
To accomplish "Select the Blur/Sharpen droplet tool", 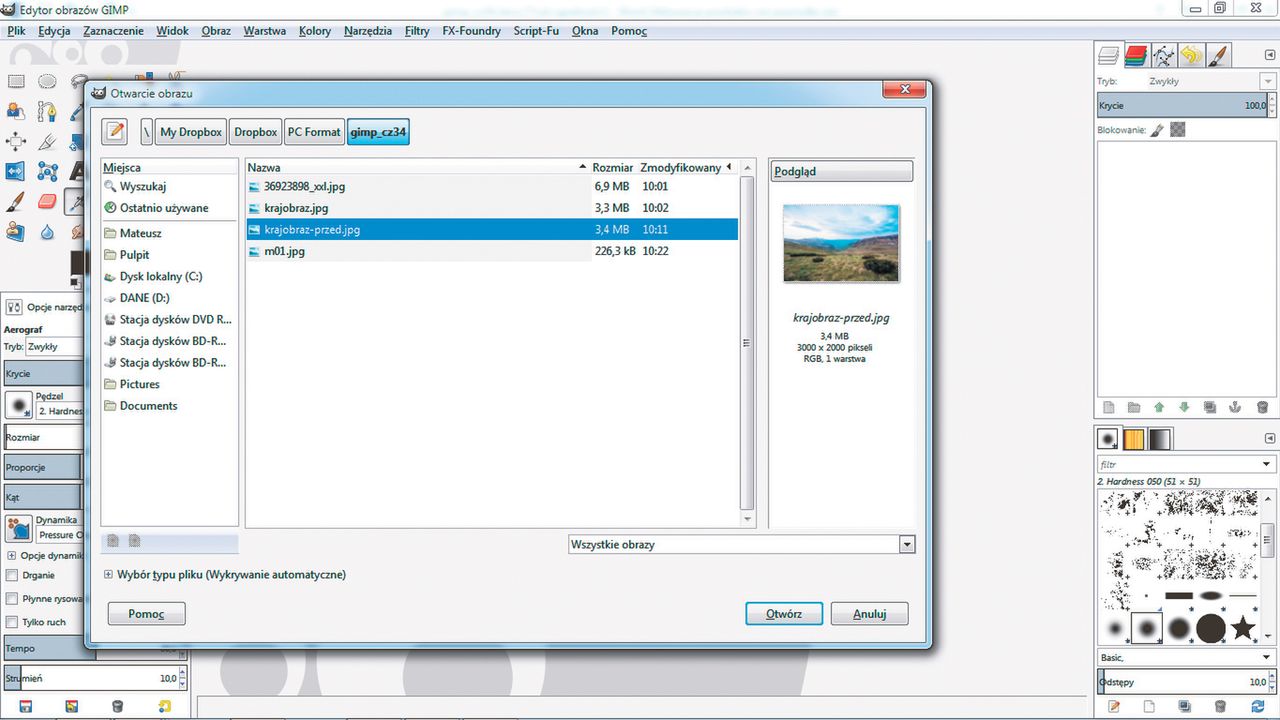I will point(47,231).
